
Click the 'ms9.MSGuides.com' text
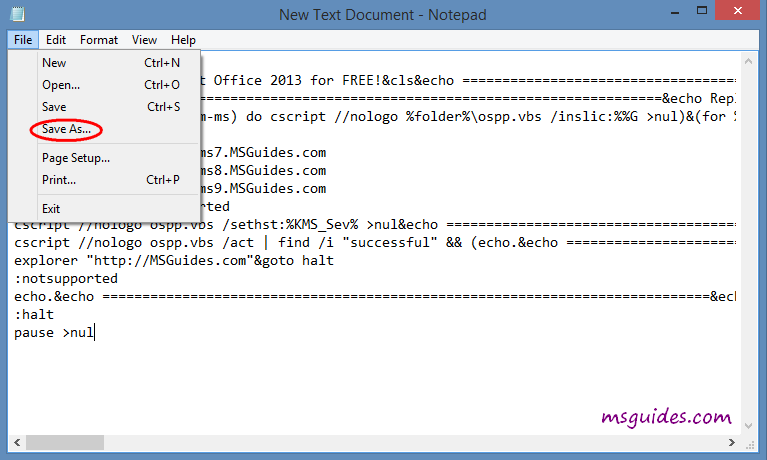[x=263, y=188]
